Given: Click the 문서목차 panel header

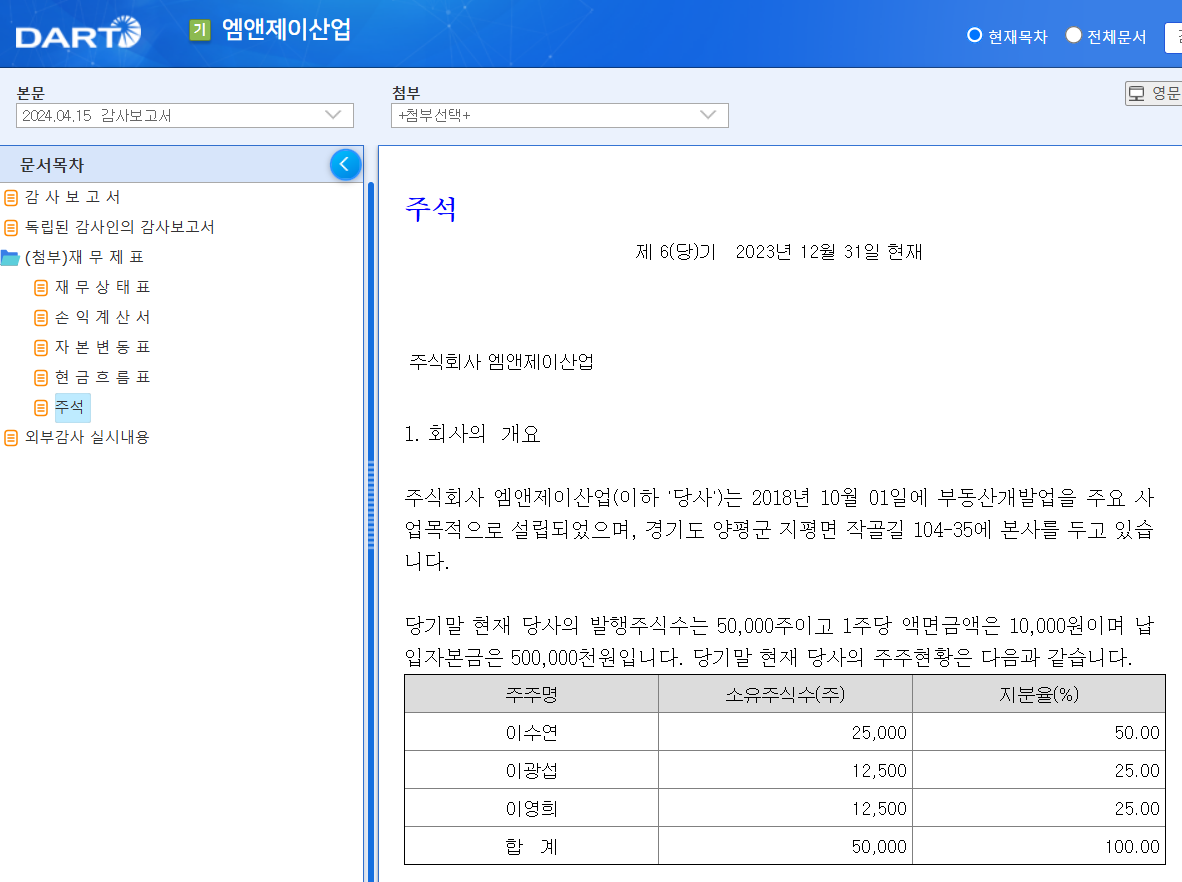Looking at the screenshot, I should tap(182, 164).
